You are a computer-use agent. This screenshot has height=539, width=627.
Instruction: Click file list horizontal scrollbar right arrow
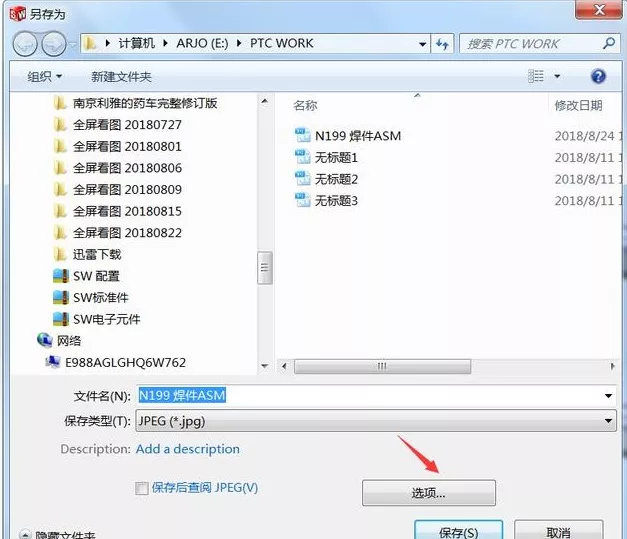coord(612,366)
